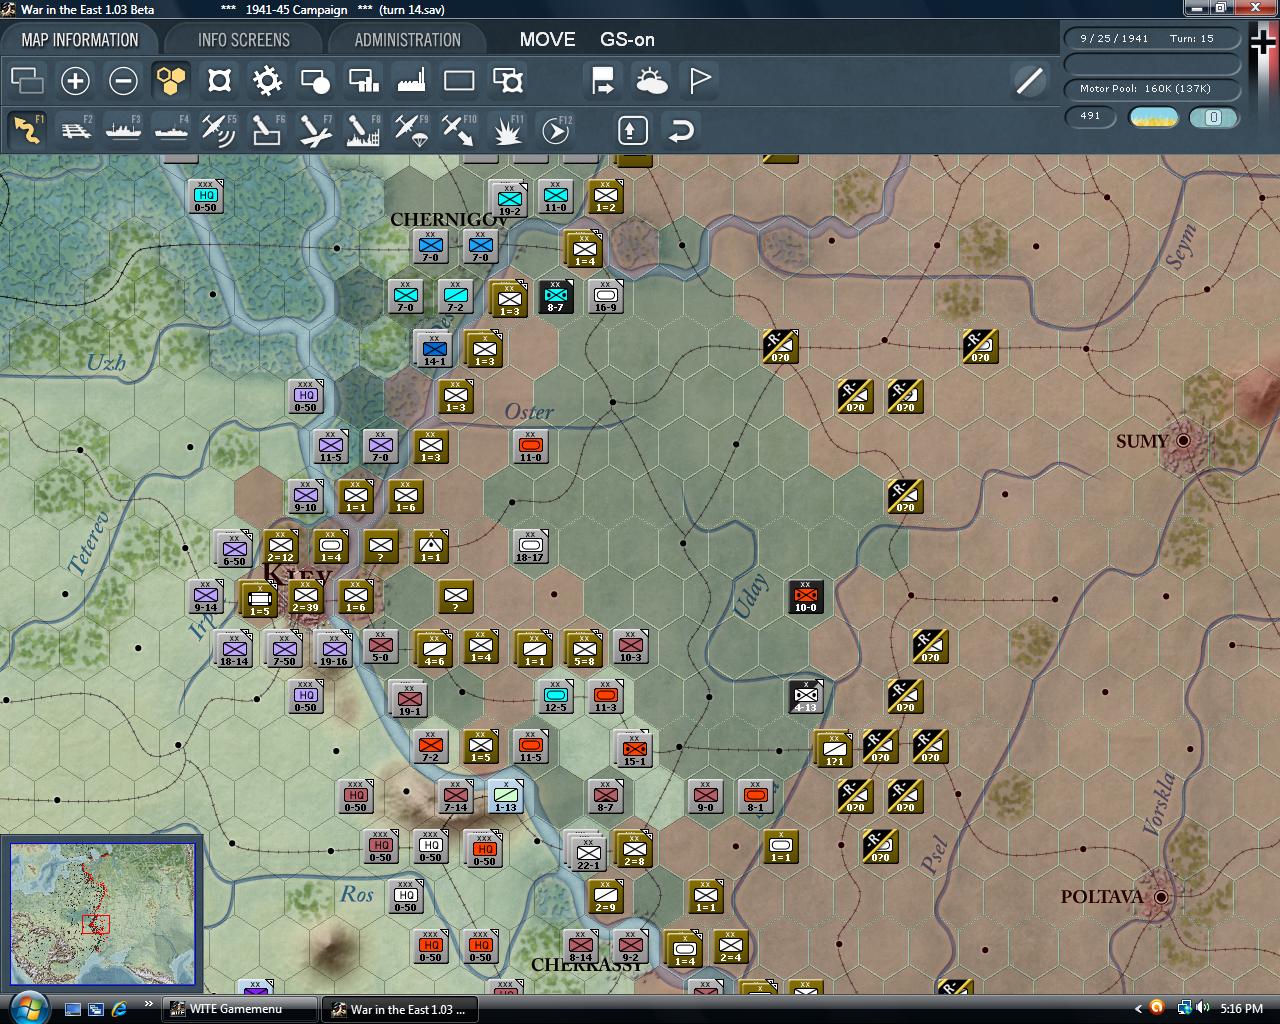This screenshot has width=1280, height=1024.
Task: Select F6 bomb unit mode
Action: click(267, 130)
